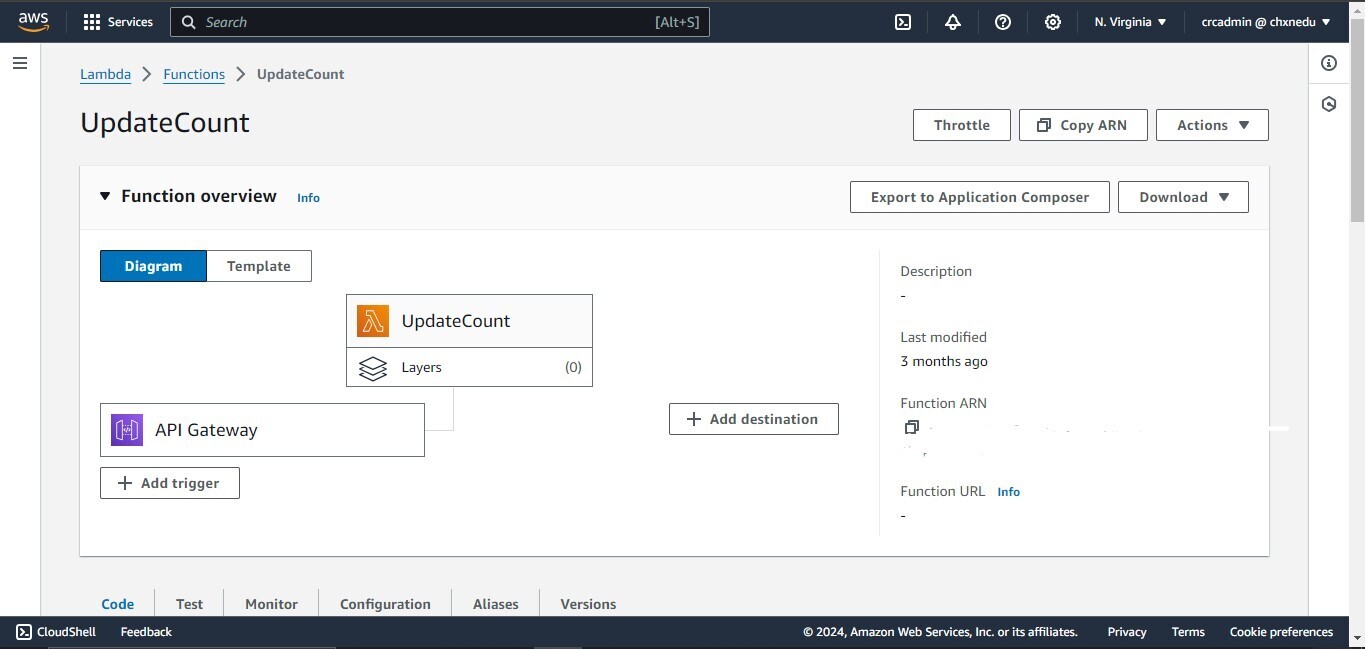The image size is (1365, 649).
Task: Open the Download dropdown
Action: tap(1183, 197)
